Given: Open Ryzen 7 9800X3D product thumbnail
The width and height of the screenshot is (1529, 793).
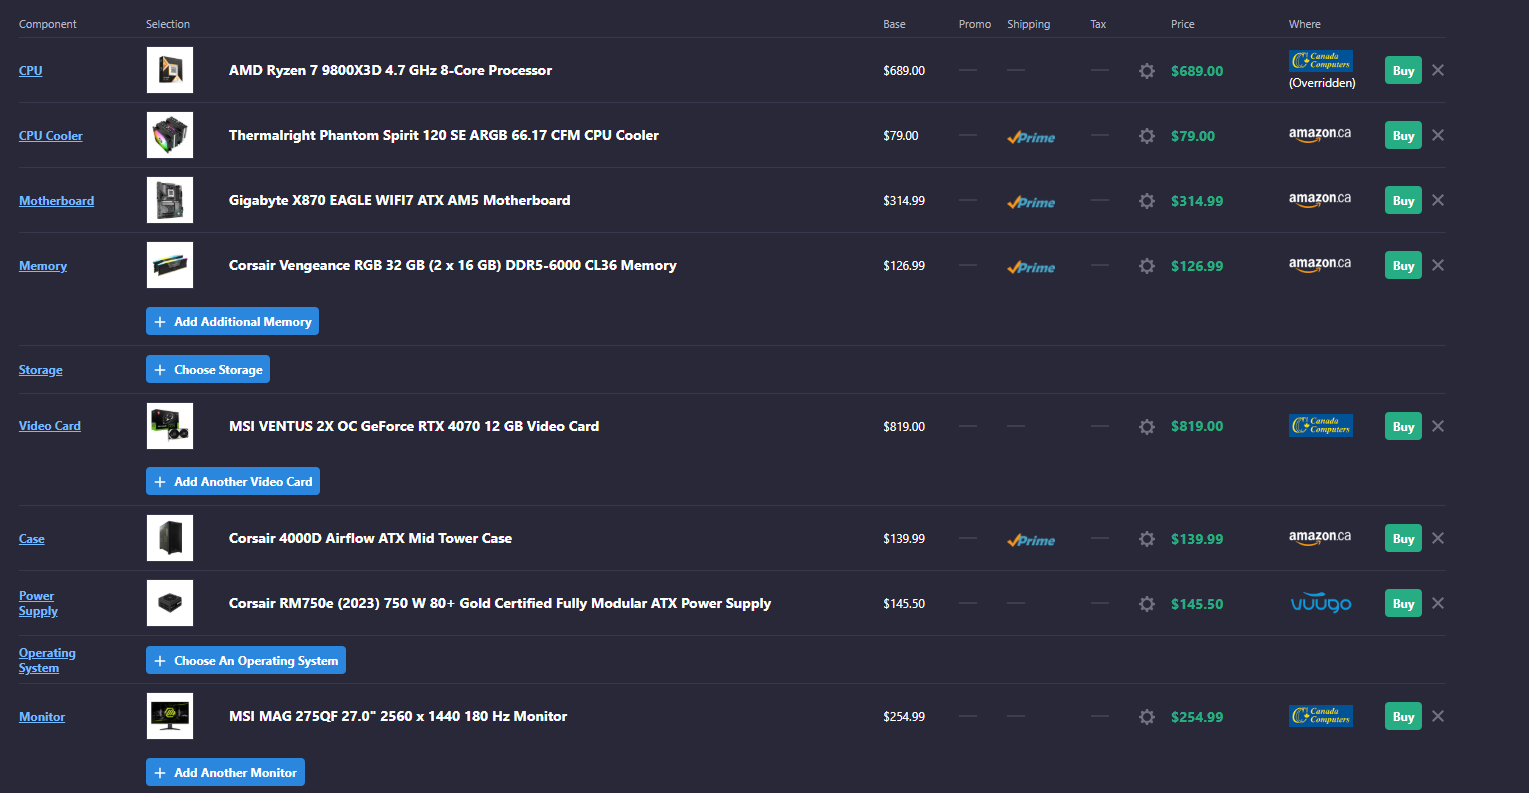Looking at the screenshot, I should tap(170, 70).
